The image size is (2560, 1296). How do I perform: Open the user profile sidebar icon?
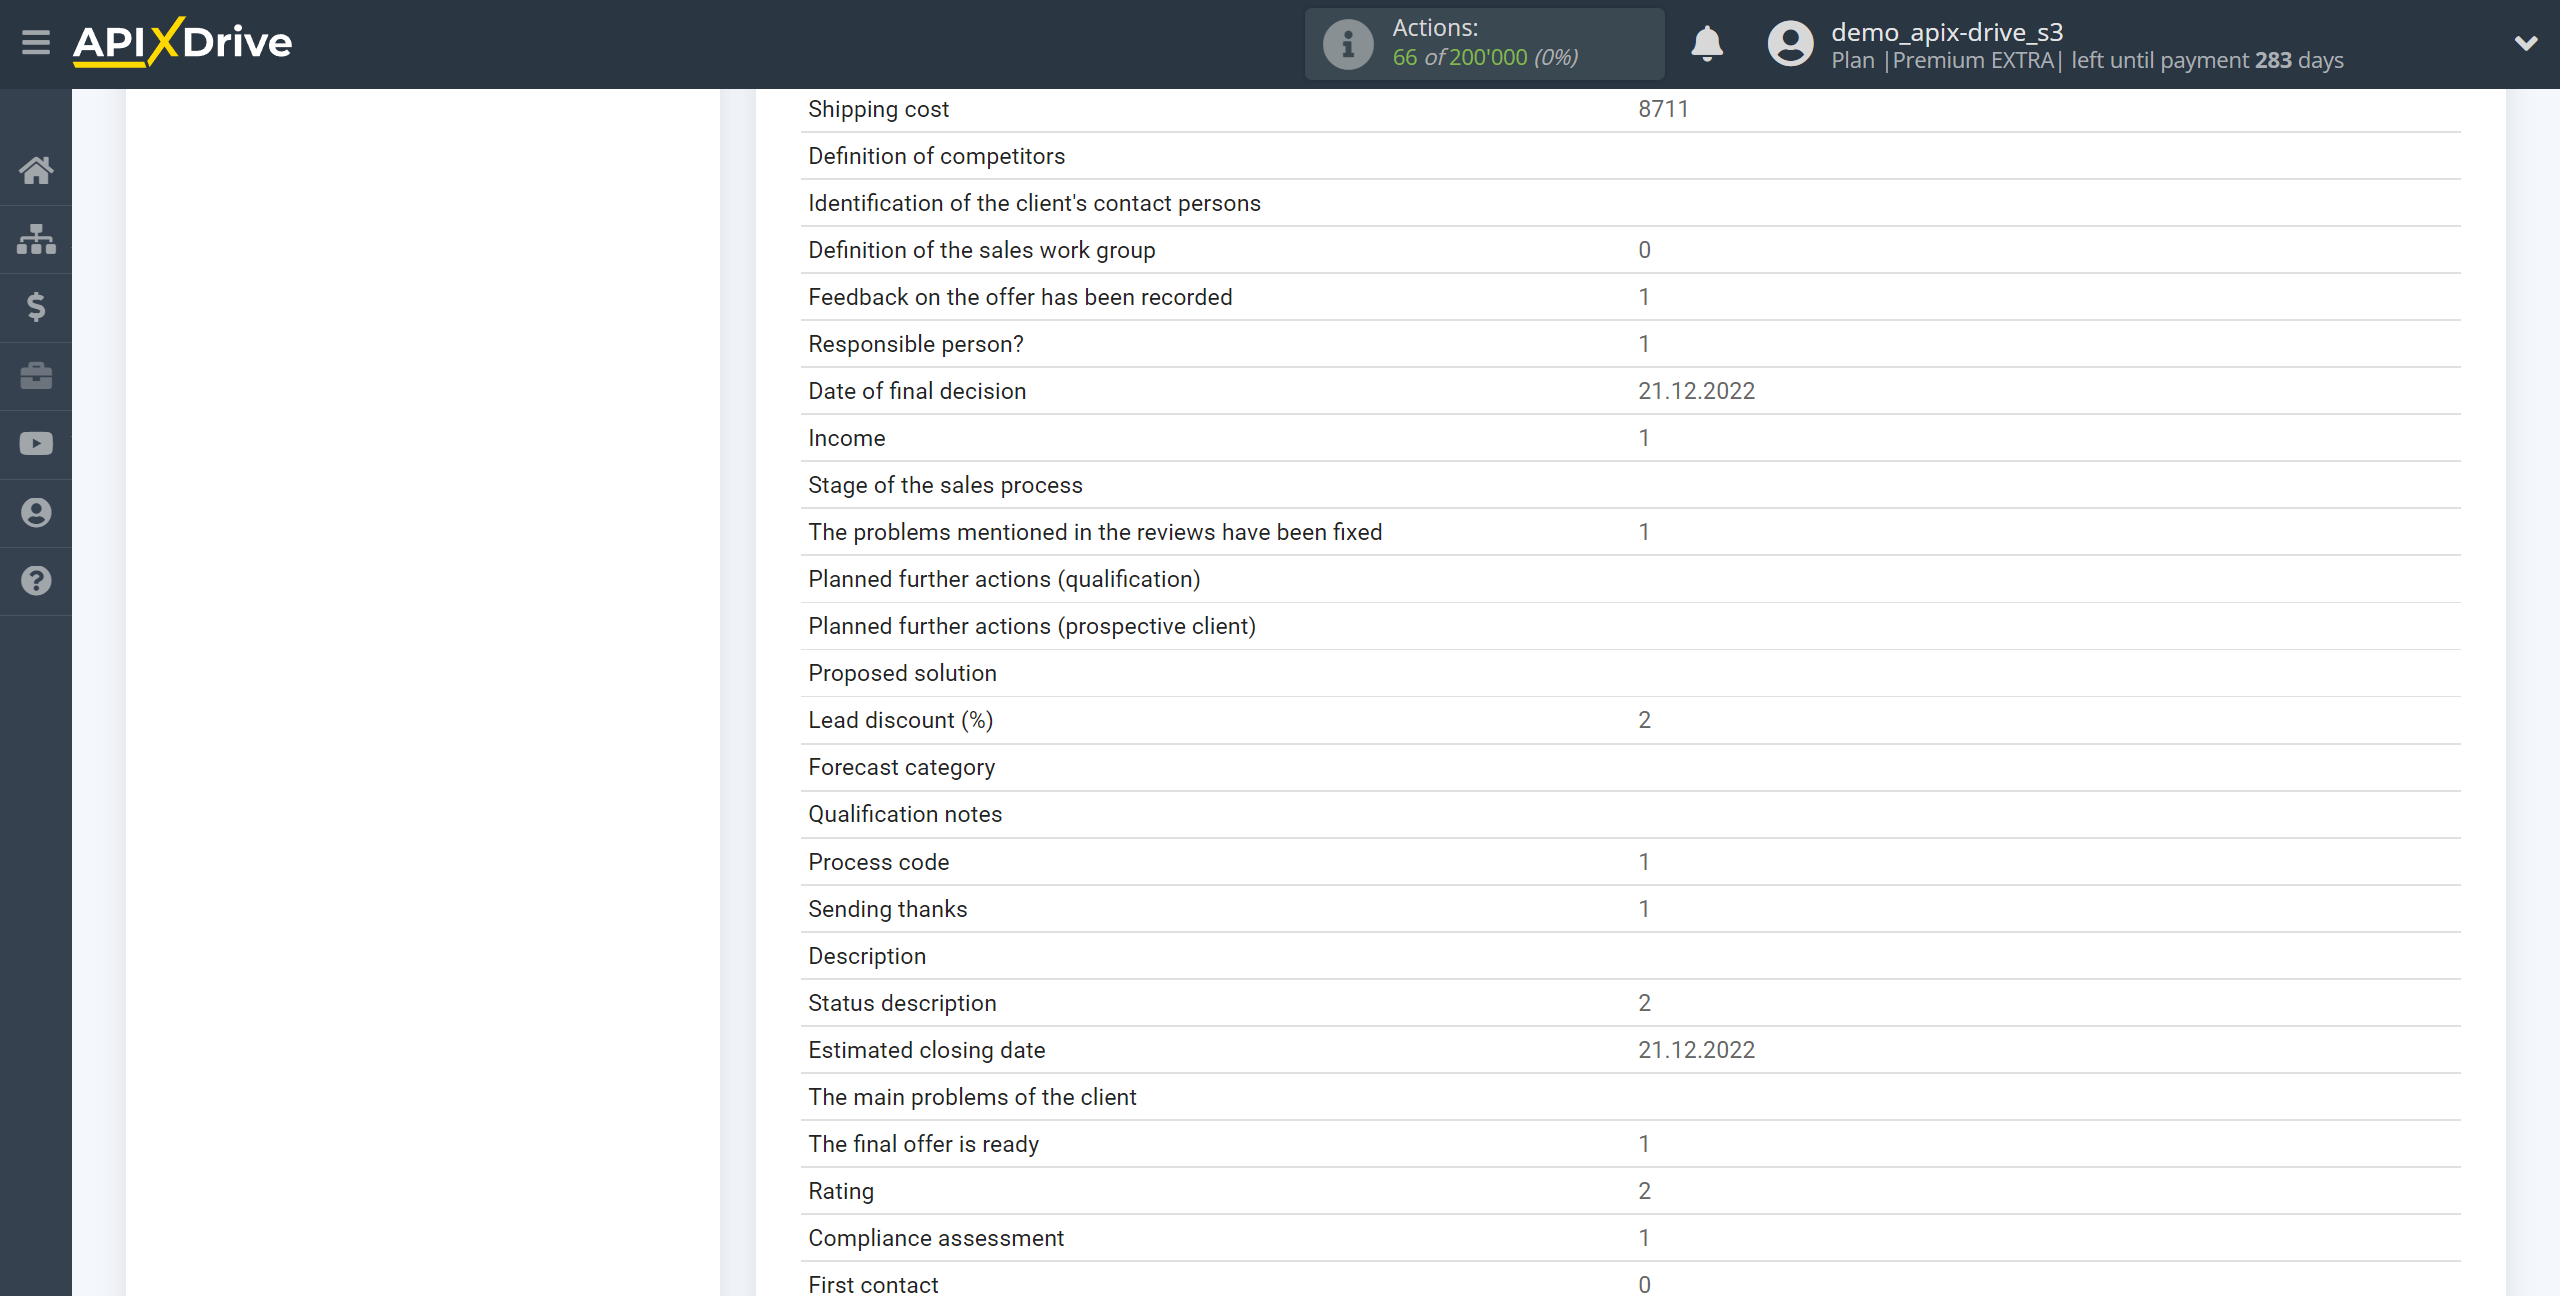[36, 513]
